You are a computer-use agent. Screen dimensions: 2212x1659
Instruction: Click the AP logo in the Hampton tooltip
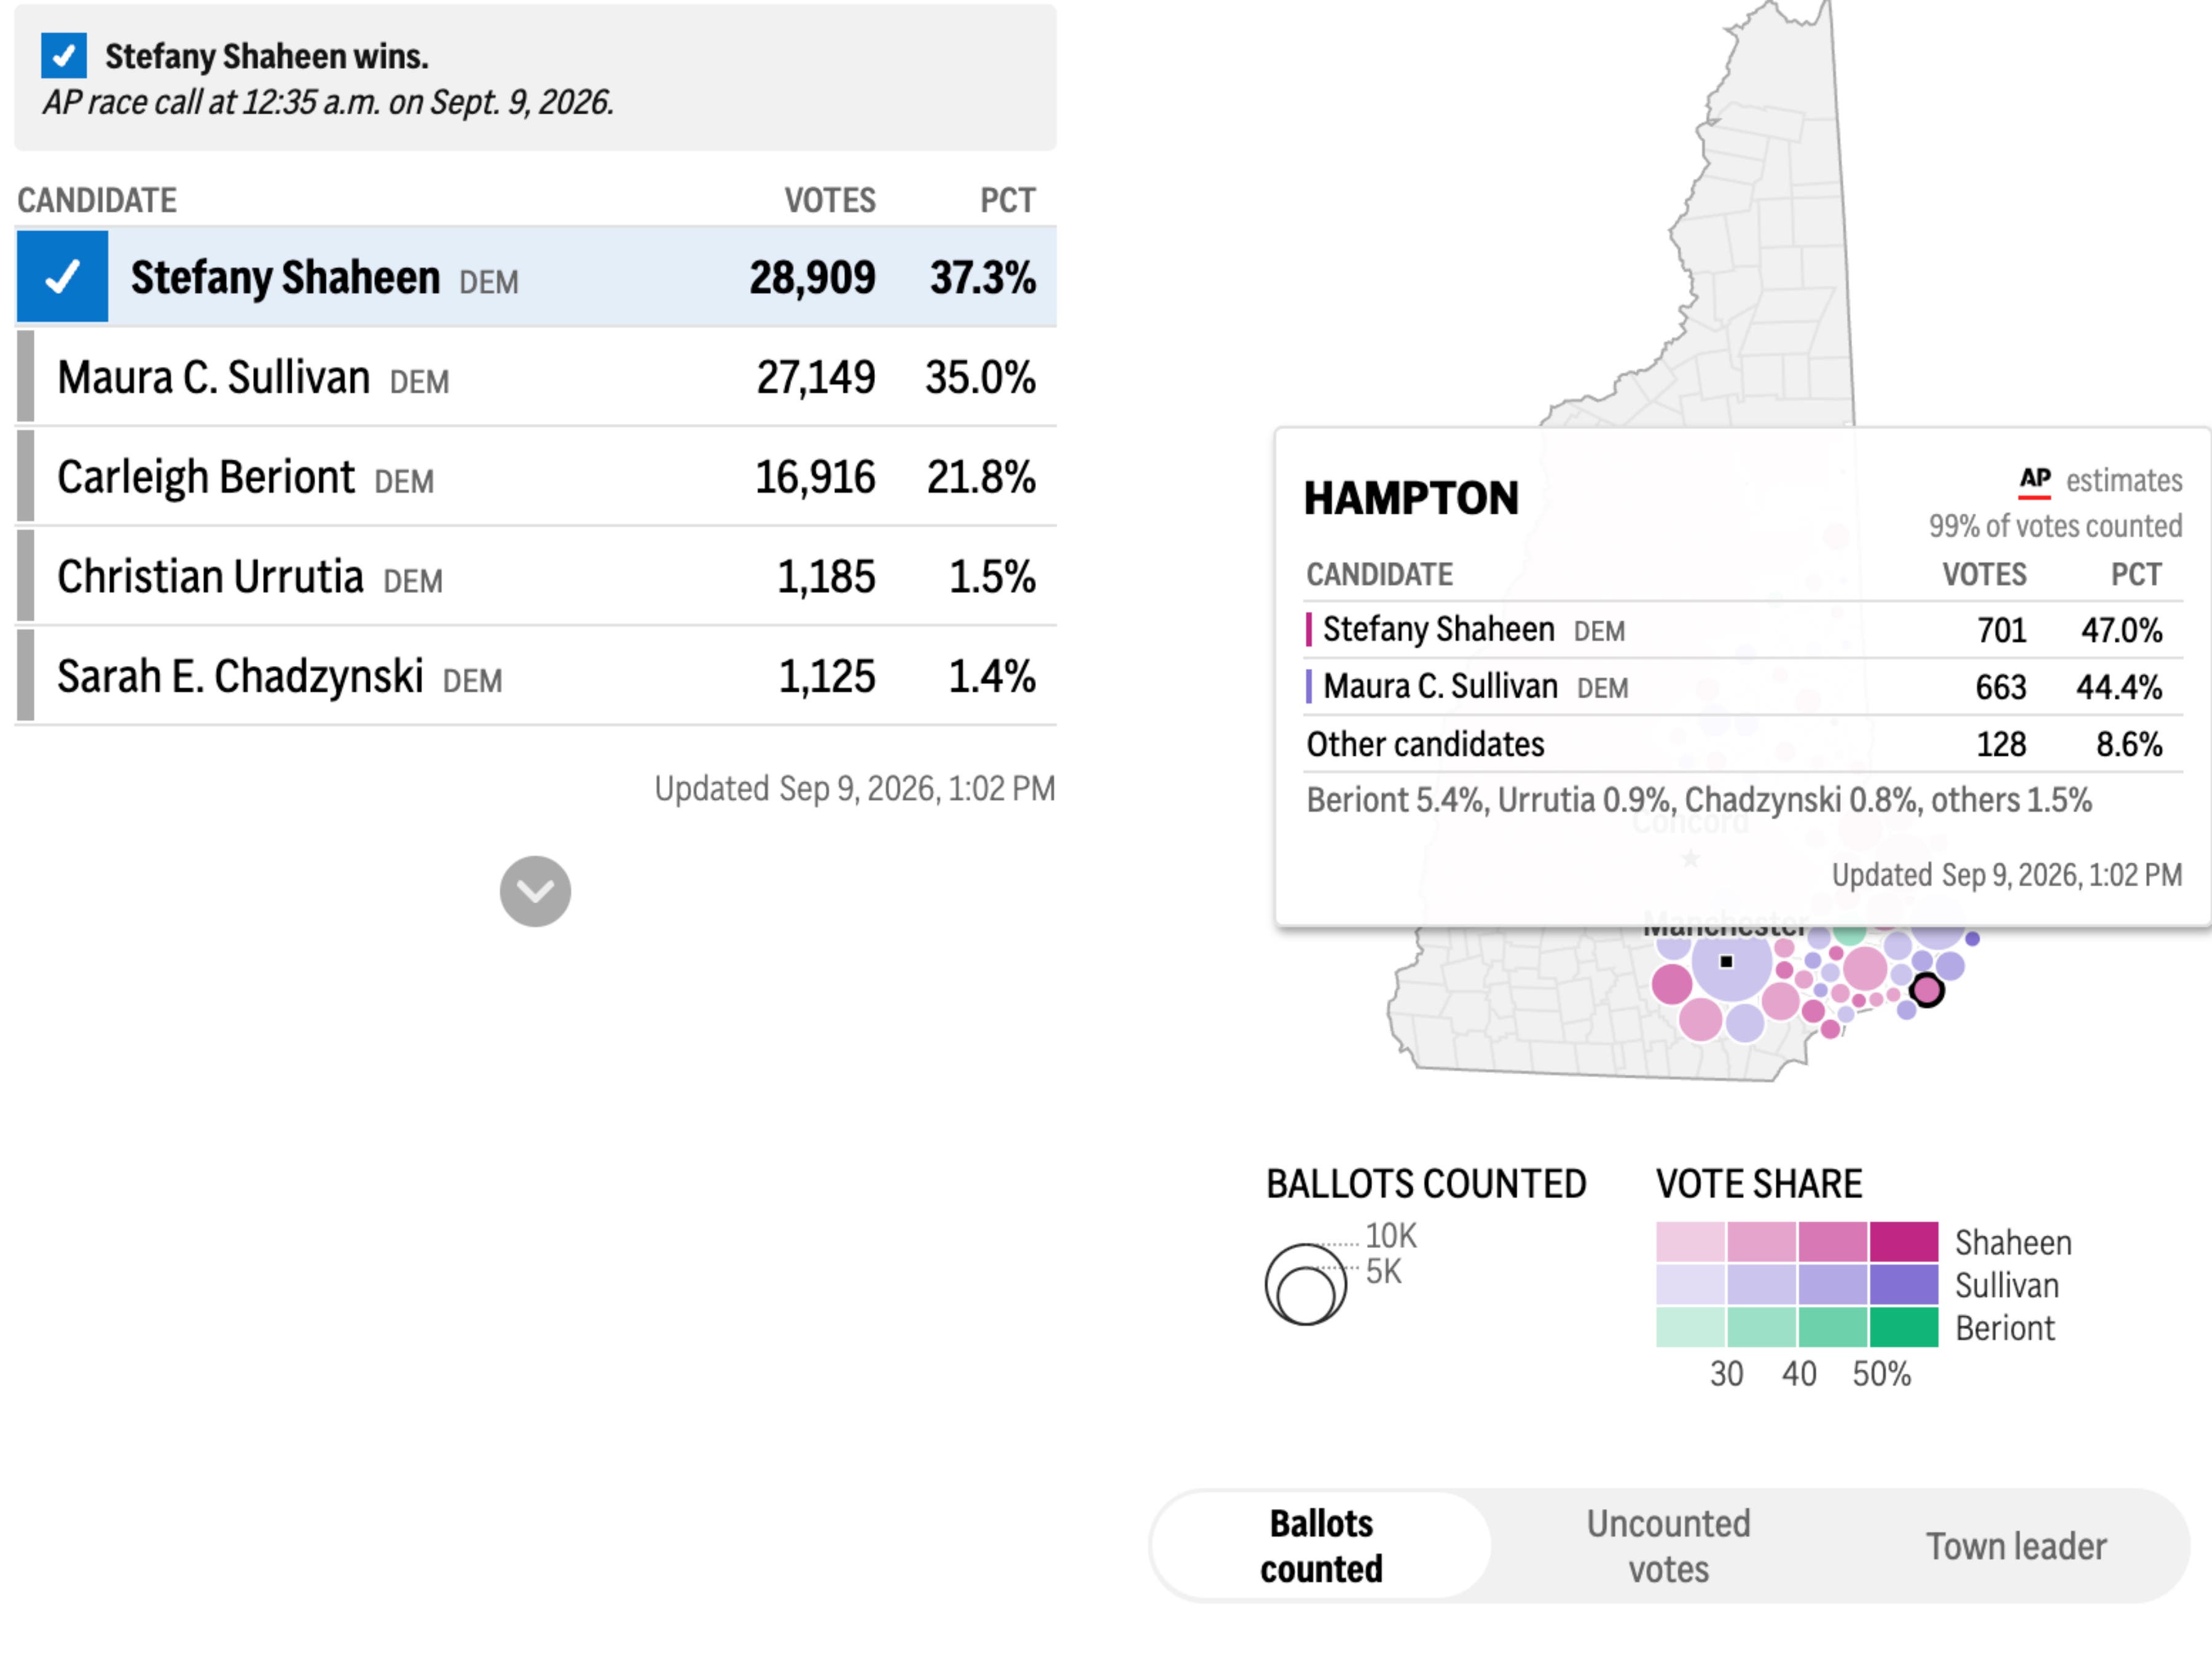click(2034, 481)
